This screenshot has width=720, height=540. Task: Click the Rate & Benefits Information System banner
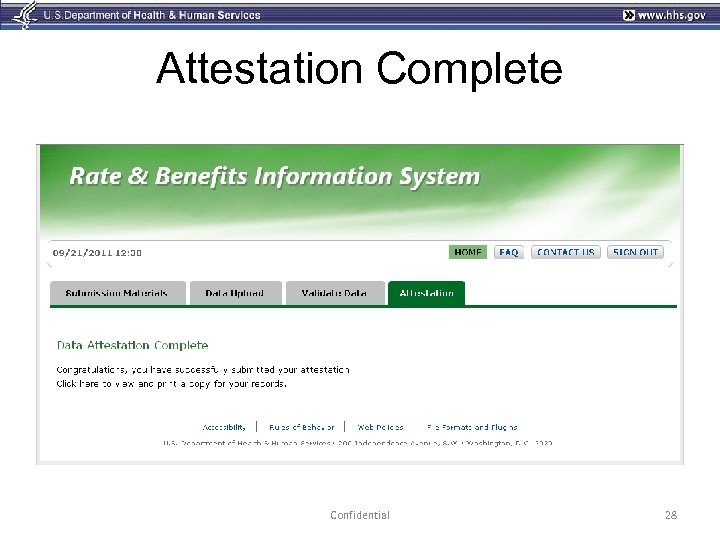275,176
